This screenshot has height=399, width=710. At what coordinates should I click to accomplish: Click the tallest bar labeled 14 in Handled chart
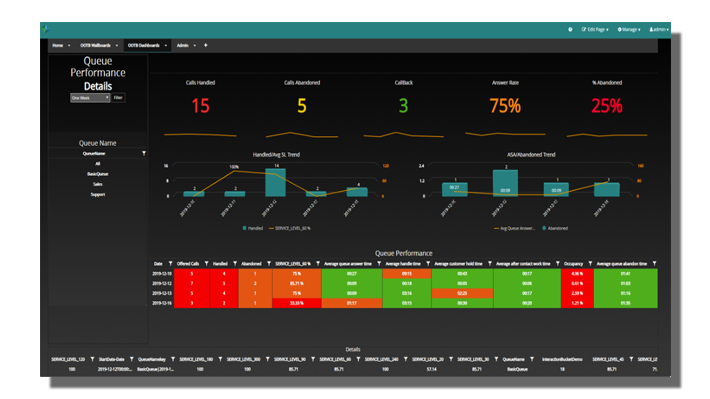(x=275, y=183)
